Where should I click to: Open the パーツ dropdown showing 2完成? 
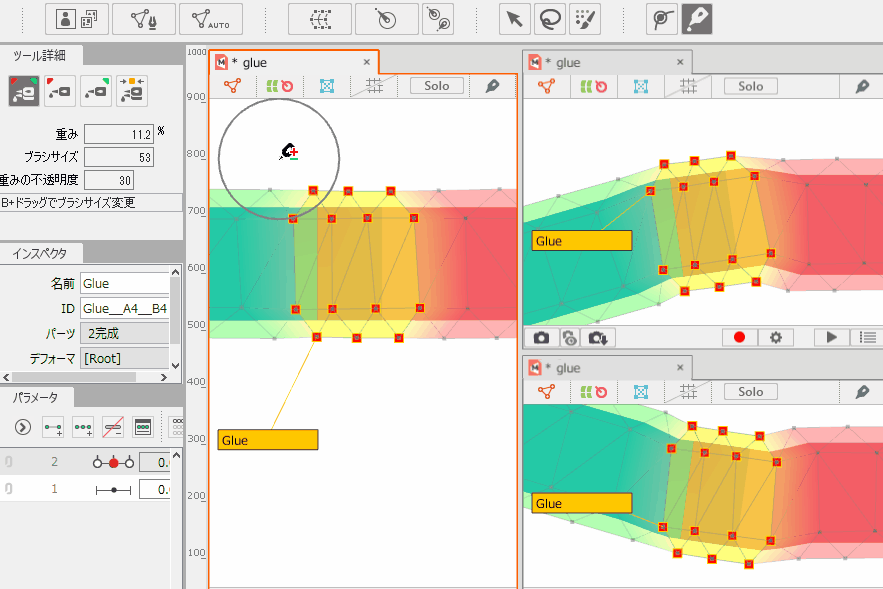(x=126, y=333)
